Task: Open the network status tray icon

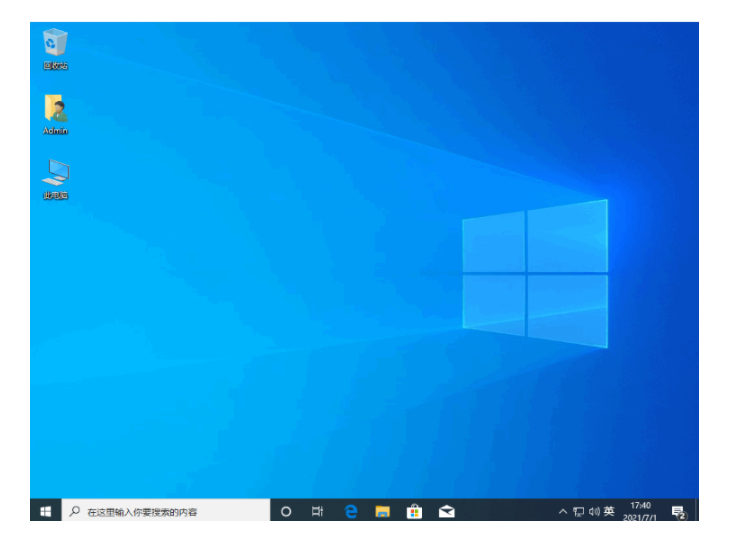Action: coord(578,511)
